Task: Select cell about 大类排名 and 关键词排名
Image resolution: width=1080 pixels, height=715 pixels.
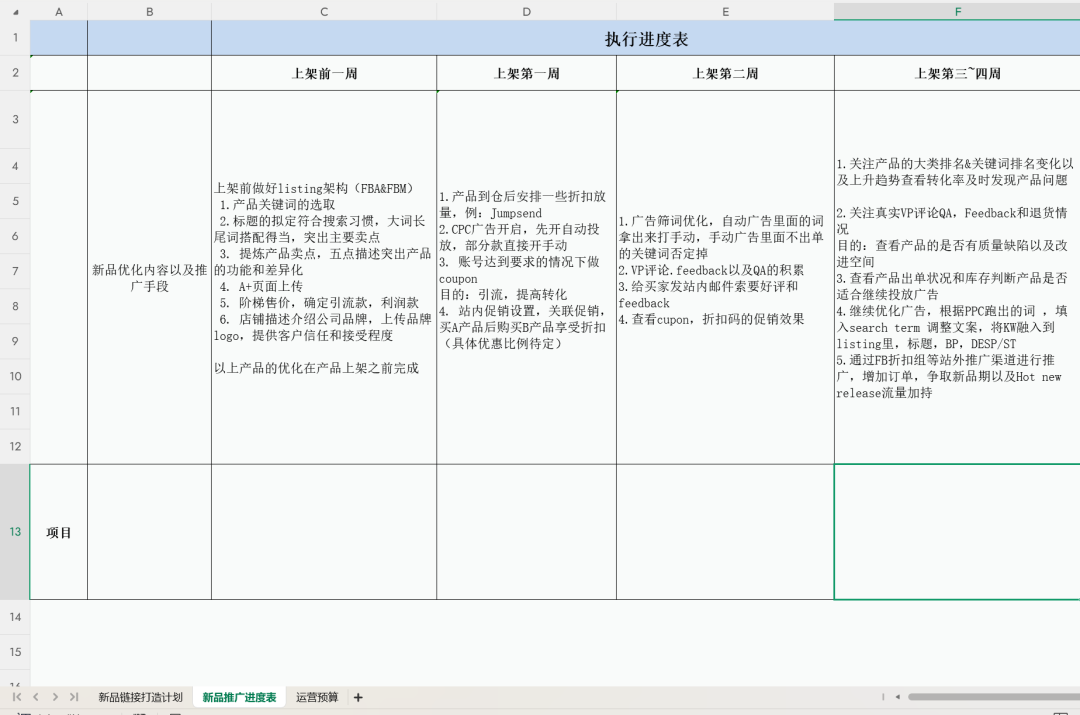Action: click(x=957, y=278)
